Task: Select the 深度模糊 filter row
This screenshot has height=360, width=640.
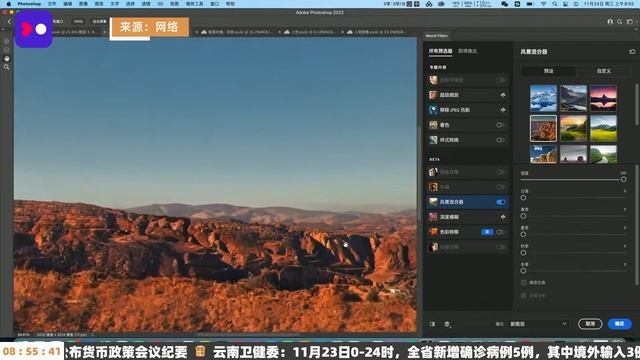Action: pos(468,217)
